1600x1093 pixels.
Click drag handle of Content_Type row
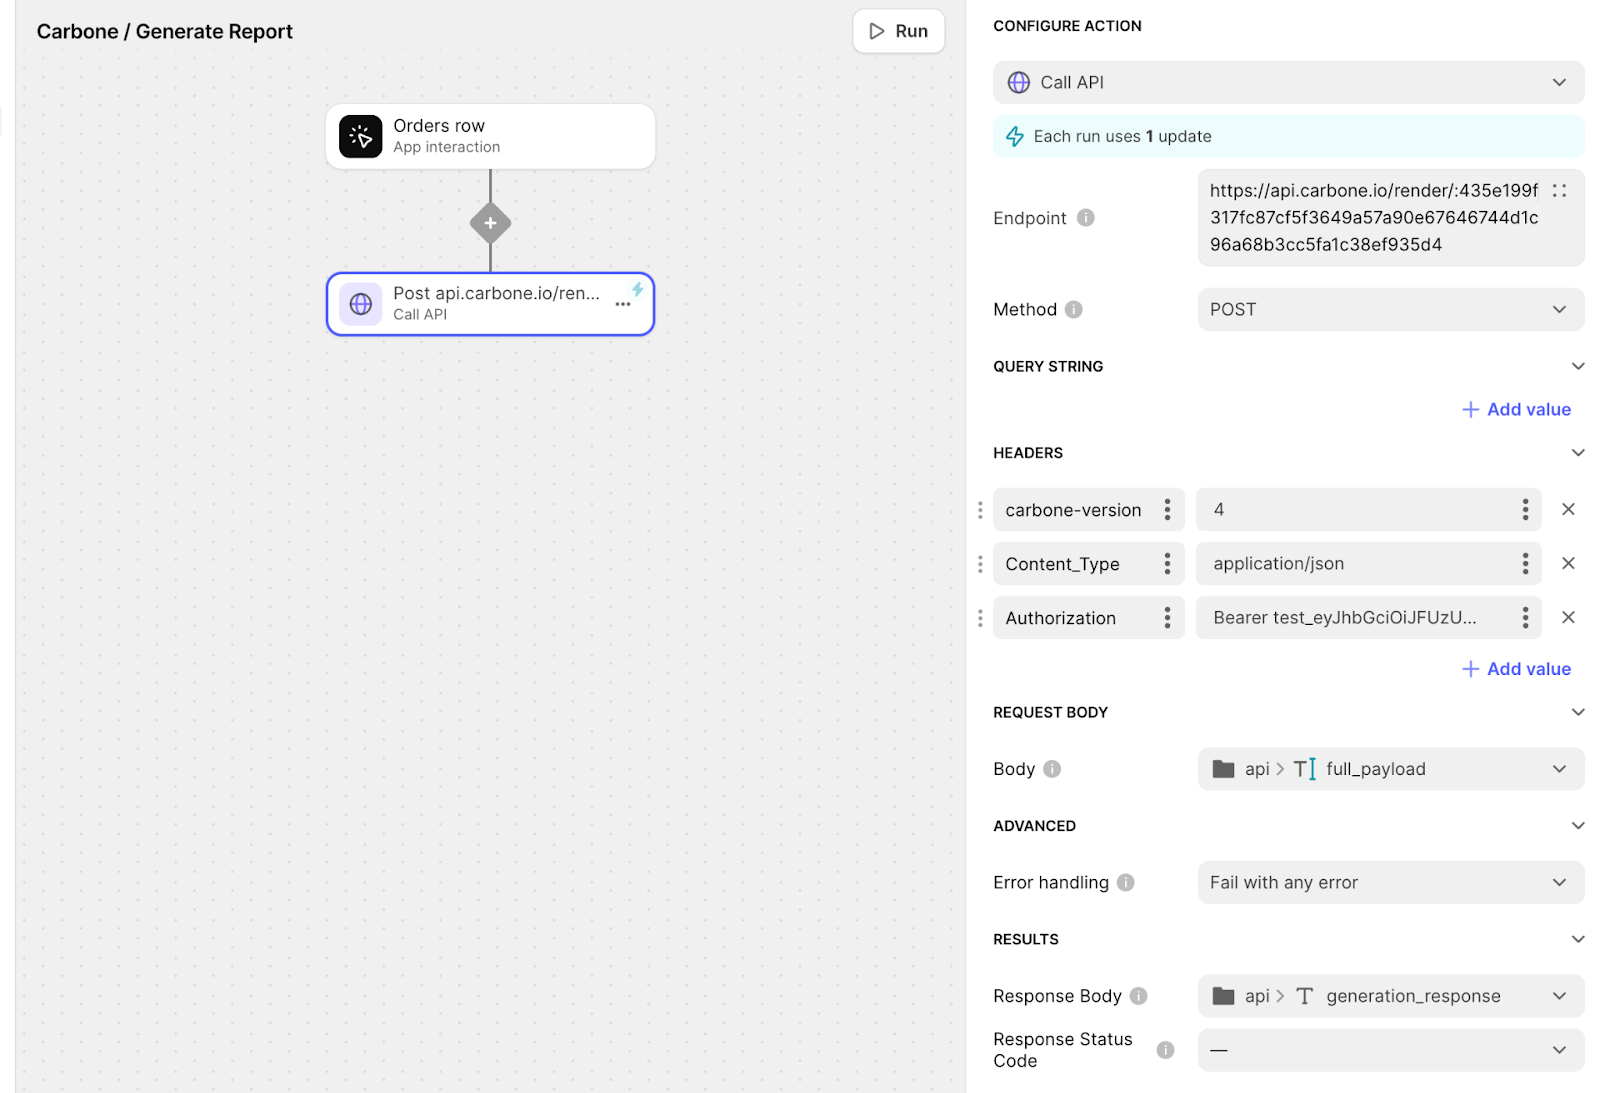[x=980, y=564]
